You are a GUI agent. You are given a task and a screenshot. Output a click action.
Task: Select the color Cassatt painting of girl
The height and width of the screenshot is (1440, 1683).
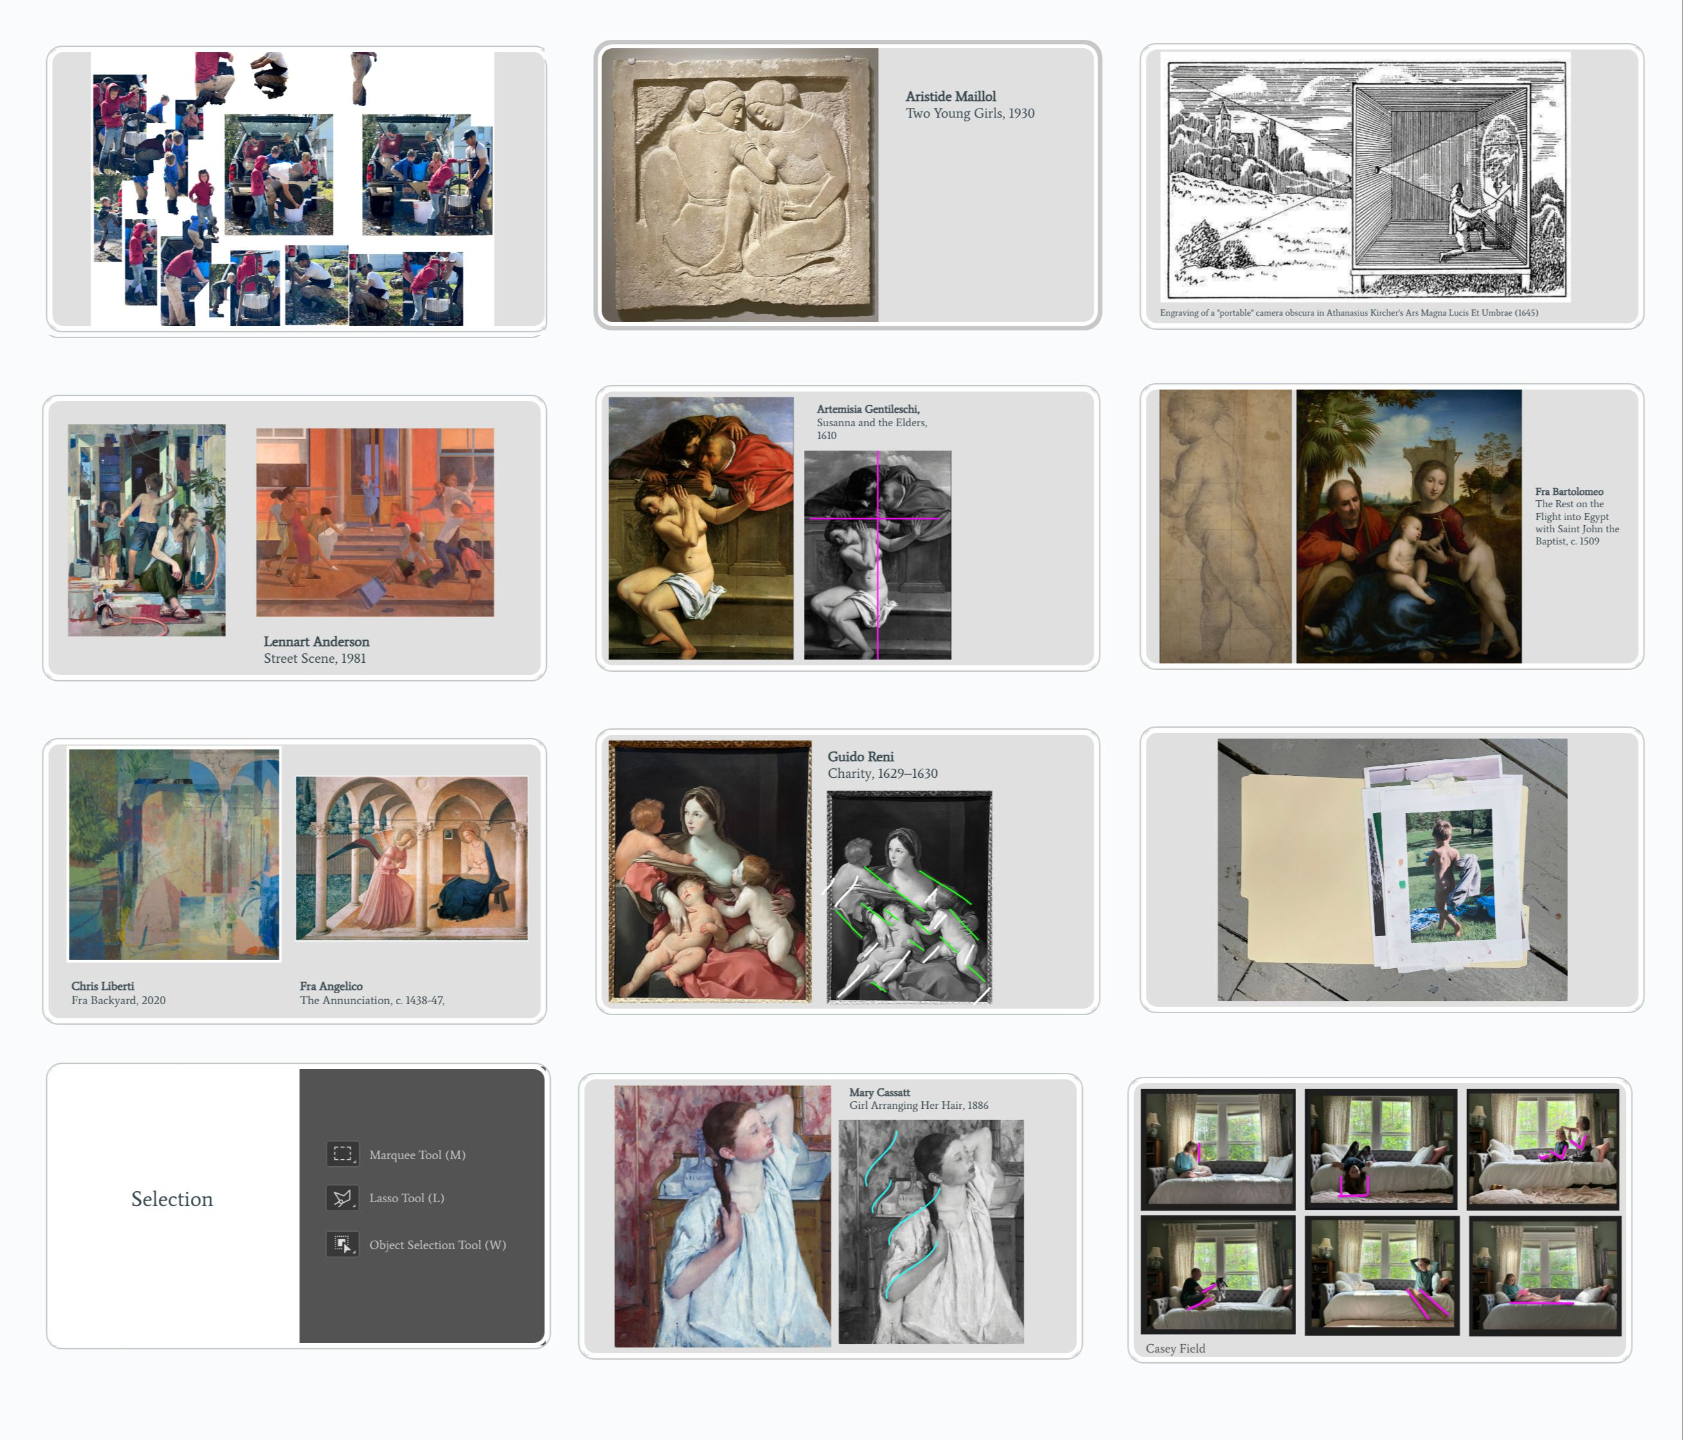[722, 1216]
